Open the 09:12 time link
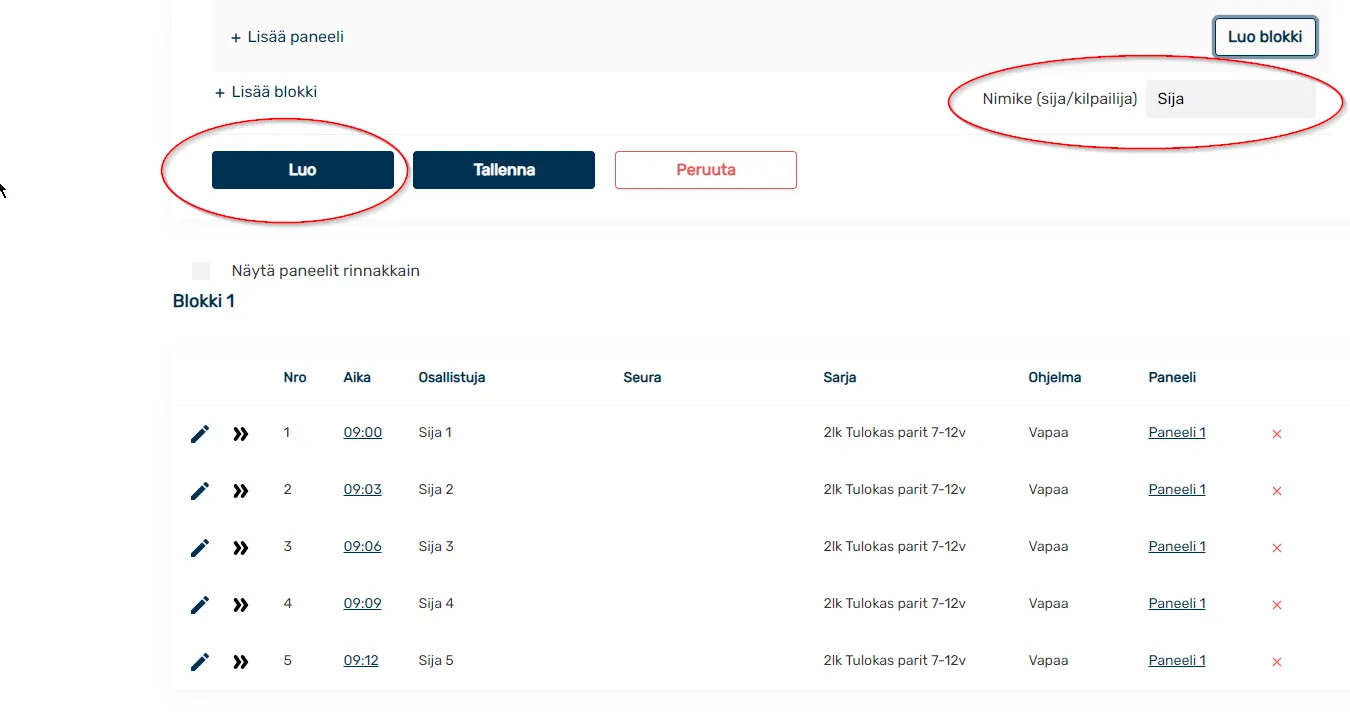1350x713 pixels. coord(361,661)
